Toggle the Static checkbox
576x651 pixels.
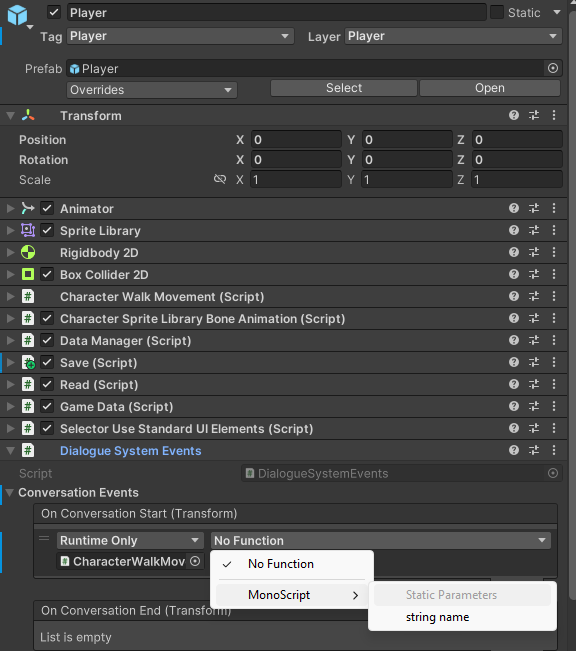coord(497,12)
